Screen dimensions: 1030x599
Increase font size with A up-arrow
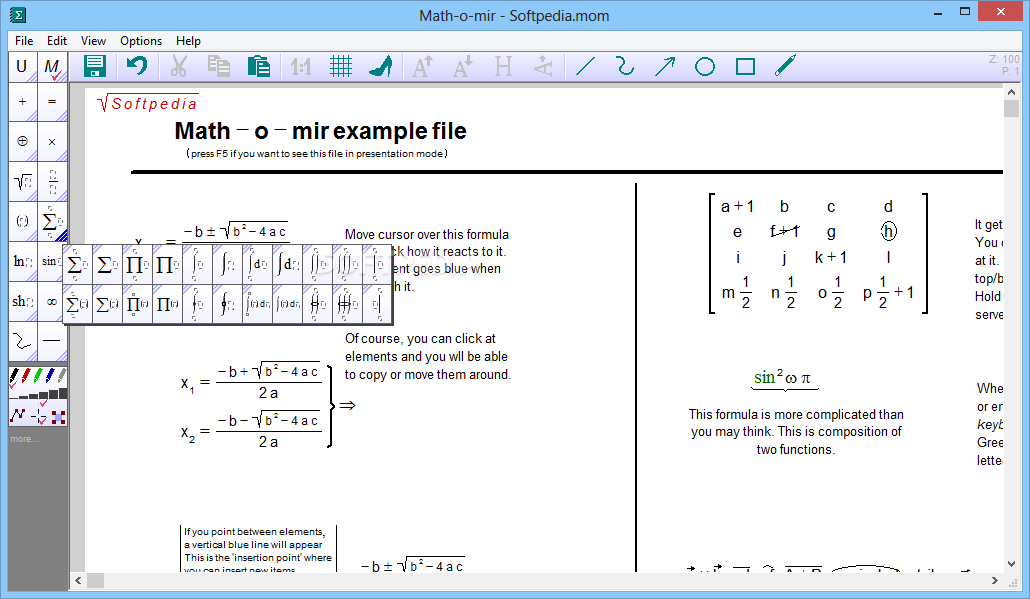click(x=422, y=66)
